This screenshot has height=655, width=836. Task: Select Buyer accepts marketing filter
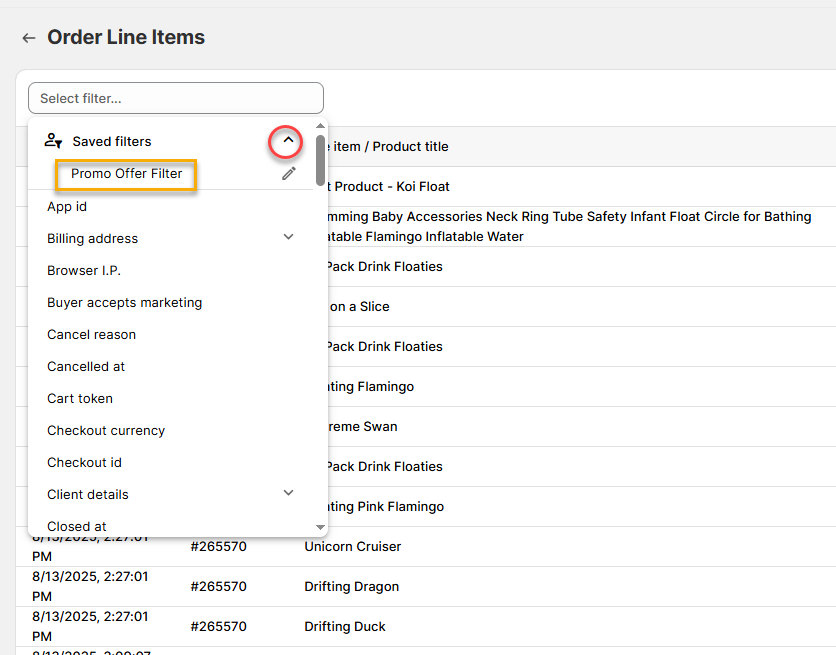(x=124, y=302)
